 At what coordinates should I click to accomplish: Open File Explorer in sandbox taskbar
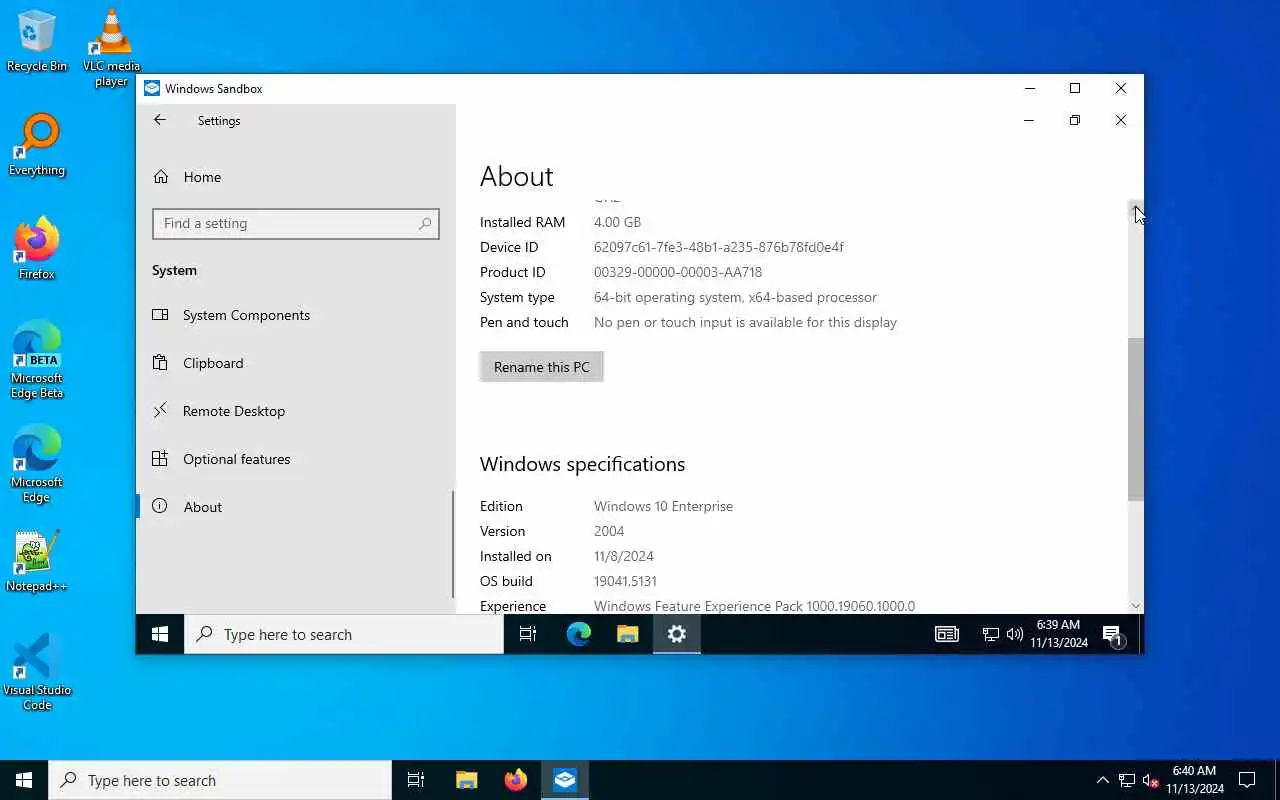click(x=627, y=634)
